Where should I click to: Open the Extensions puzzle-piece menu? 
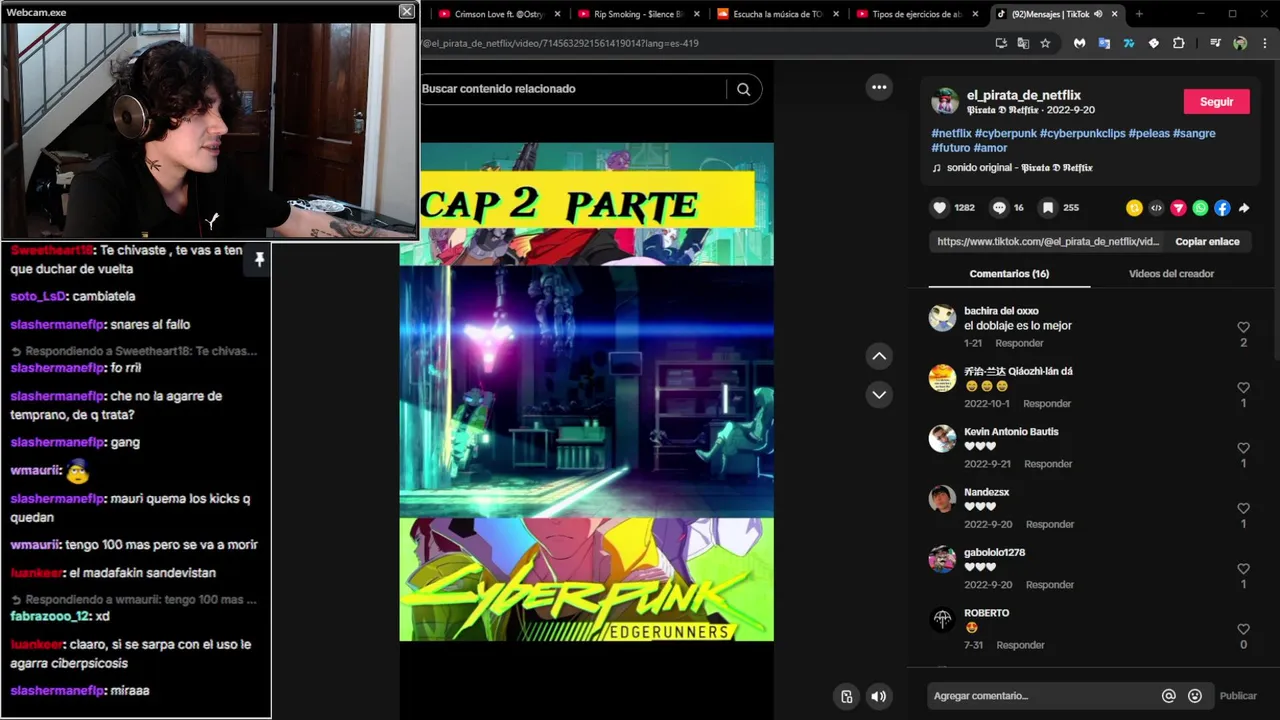coord(1178,43)
